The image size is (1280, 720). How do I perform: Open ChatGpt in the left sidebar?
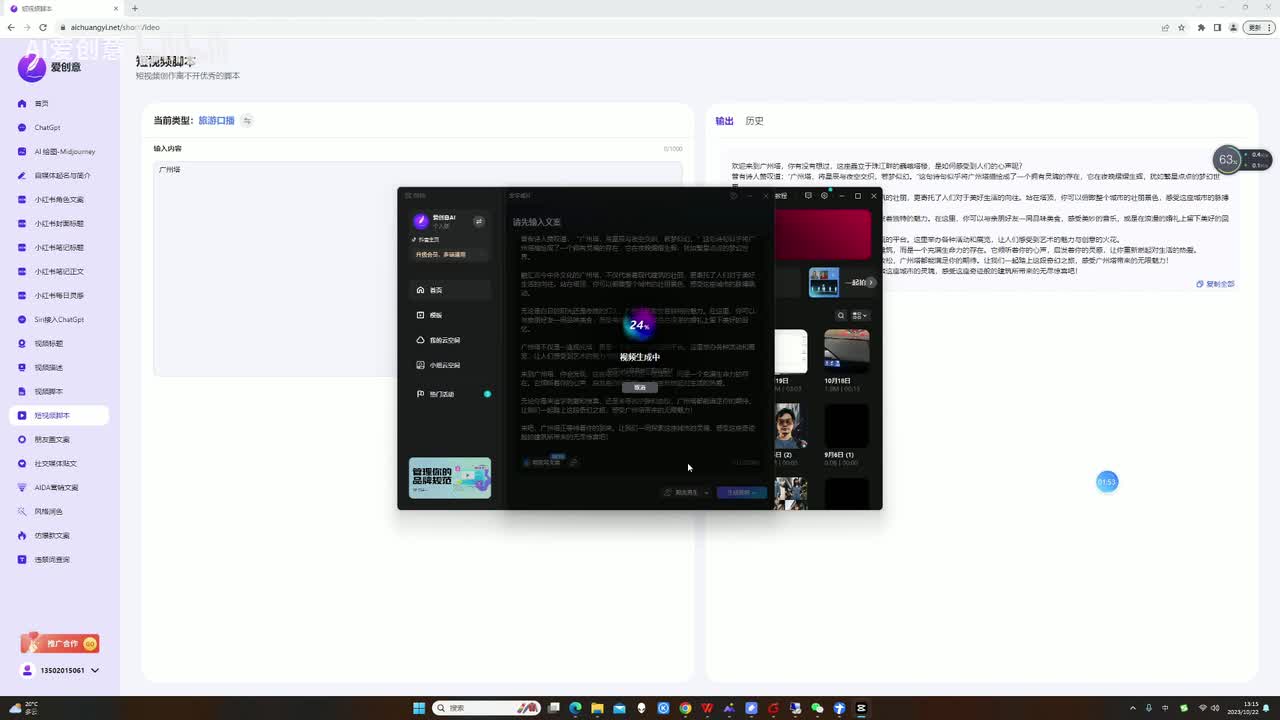click(47, 128)
